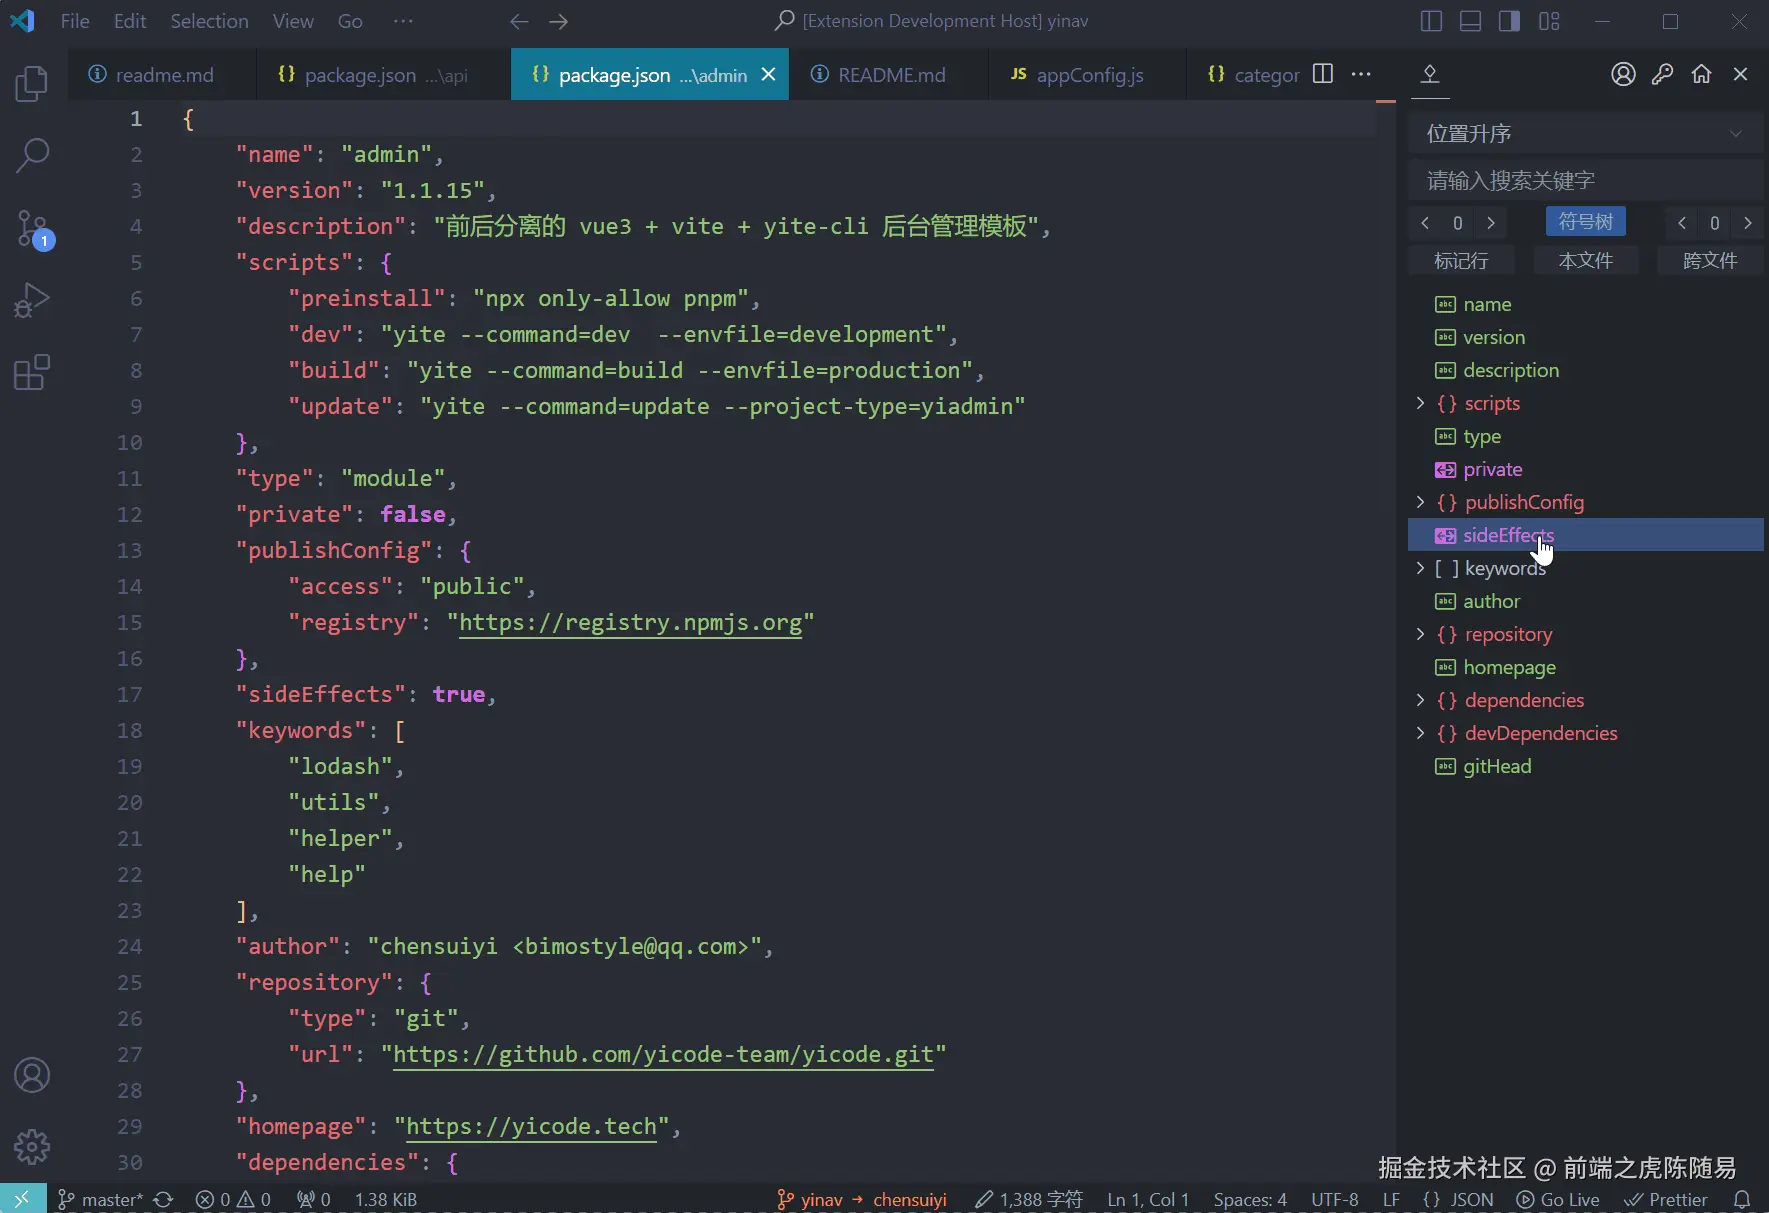Open Source Control view with one pending change

tap(32, 229)
